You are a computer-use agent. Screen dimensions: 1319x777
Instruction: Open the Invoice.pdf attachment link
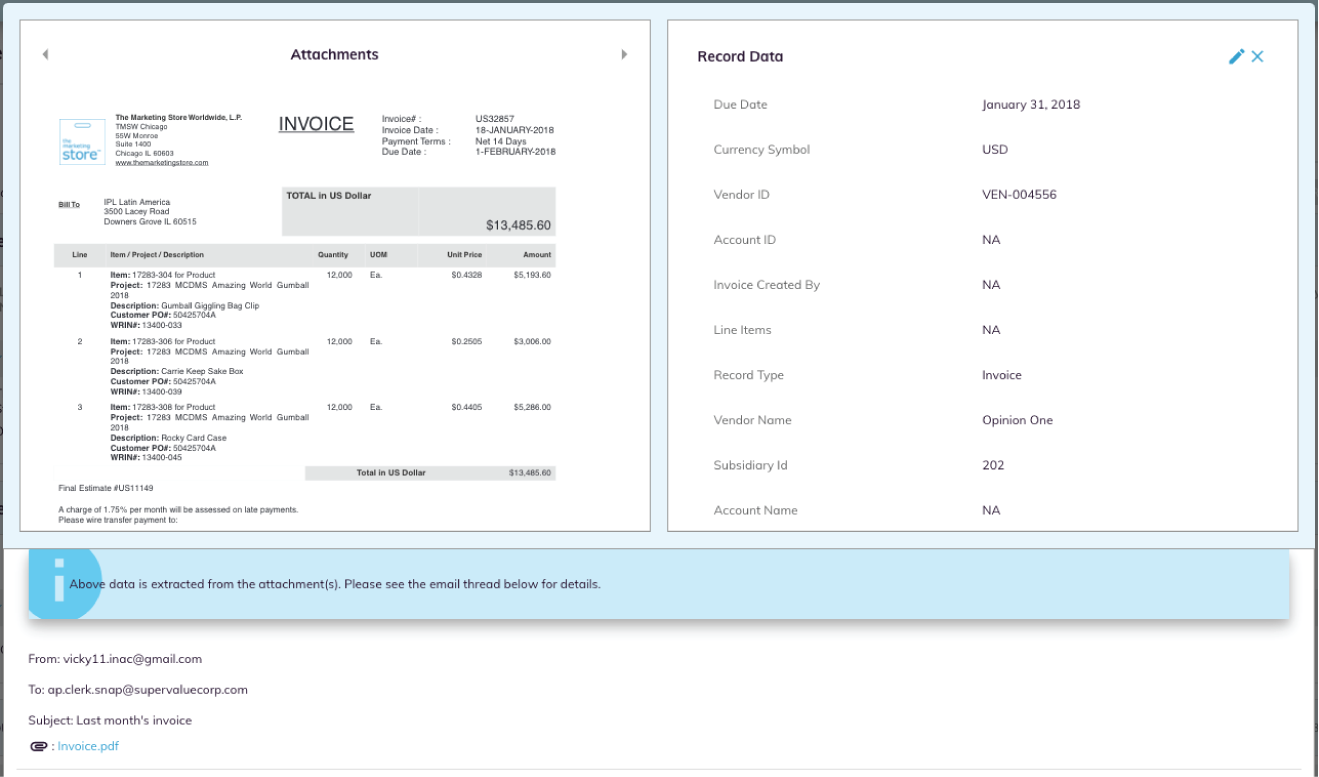point(88,746)
